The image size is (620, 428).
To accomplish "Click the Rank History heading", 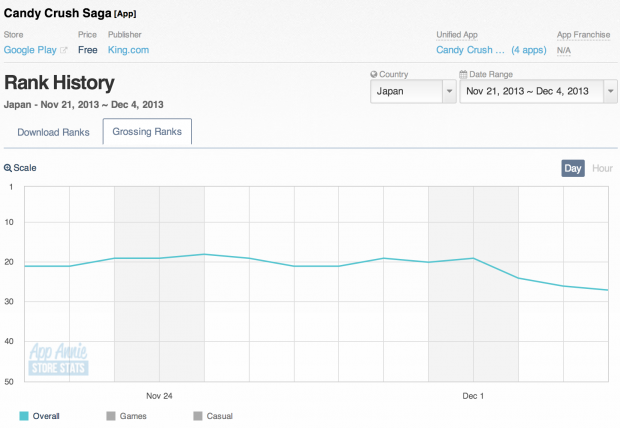I will 59,83.
